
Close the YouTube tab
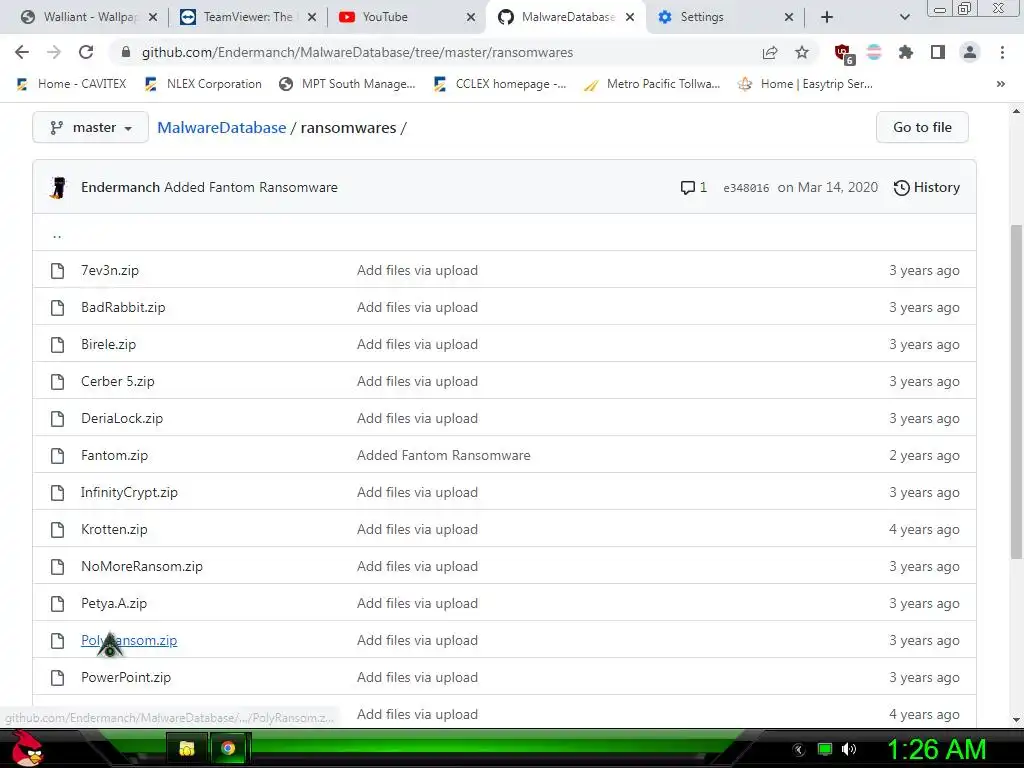471,17
